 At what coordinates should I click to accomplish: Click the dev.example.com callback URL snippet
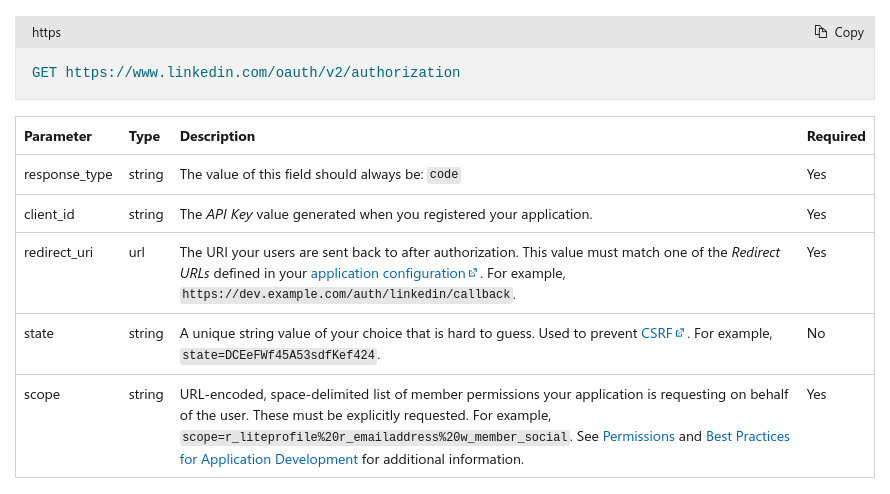pyautogui.click(x=346, y=294)
